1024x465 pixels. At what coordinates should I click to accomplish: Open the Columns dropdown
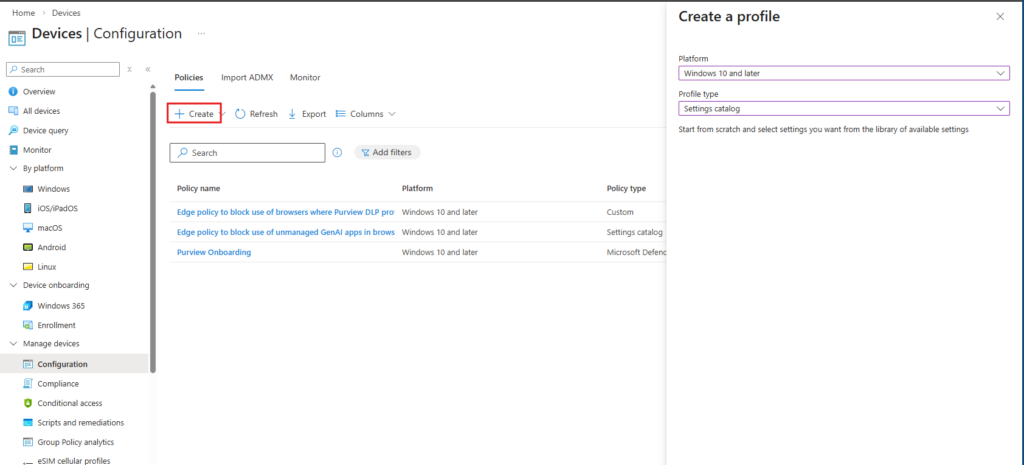coord(366,114)
